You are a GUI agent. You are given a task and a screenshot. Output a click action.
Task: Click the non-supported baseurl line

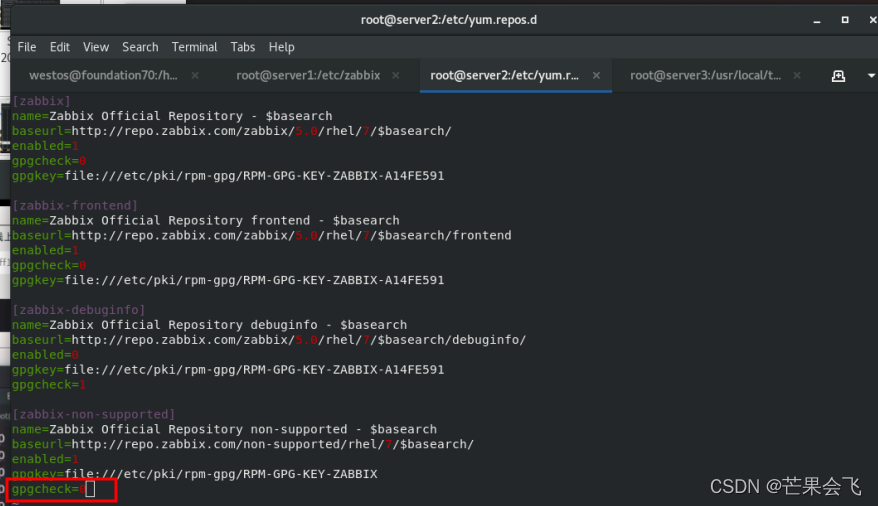243,444
